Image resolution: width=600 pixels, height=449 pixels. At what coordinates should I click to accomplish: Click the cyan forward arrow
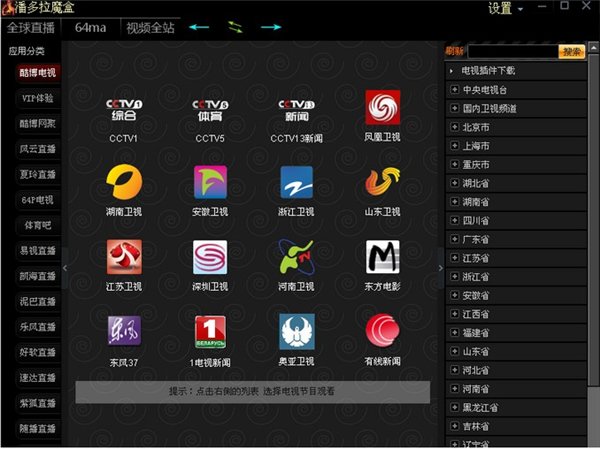click(271, 27)
